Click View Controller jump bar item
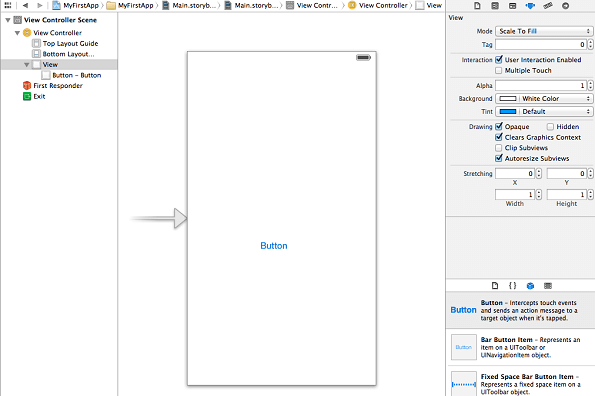Viewport: 595px width, 396px height. pos(378,5)
